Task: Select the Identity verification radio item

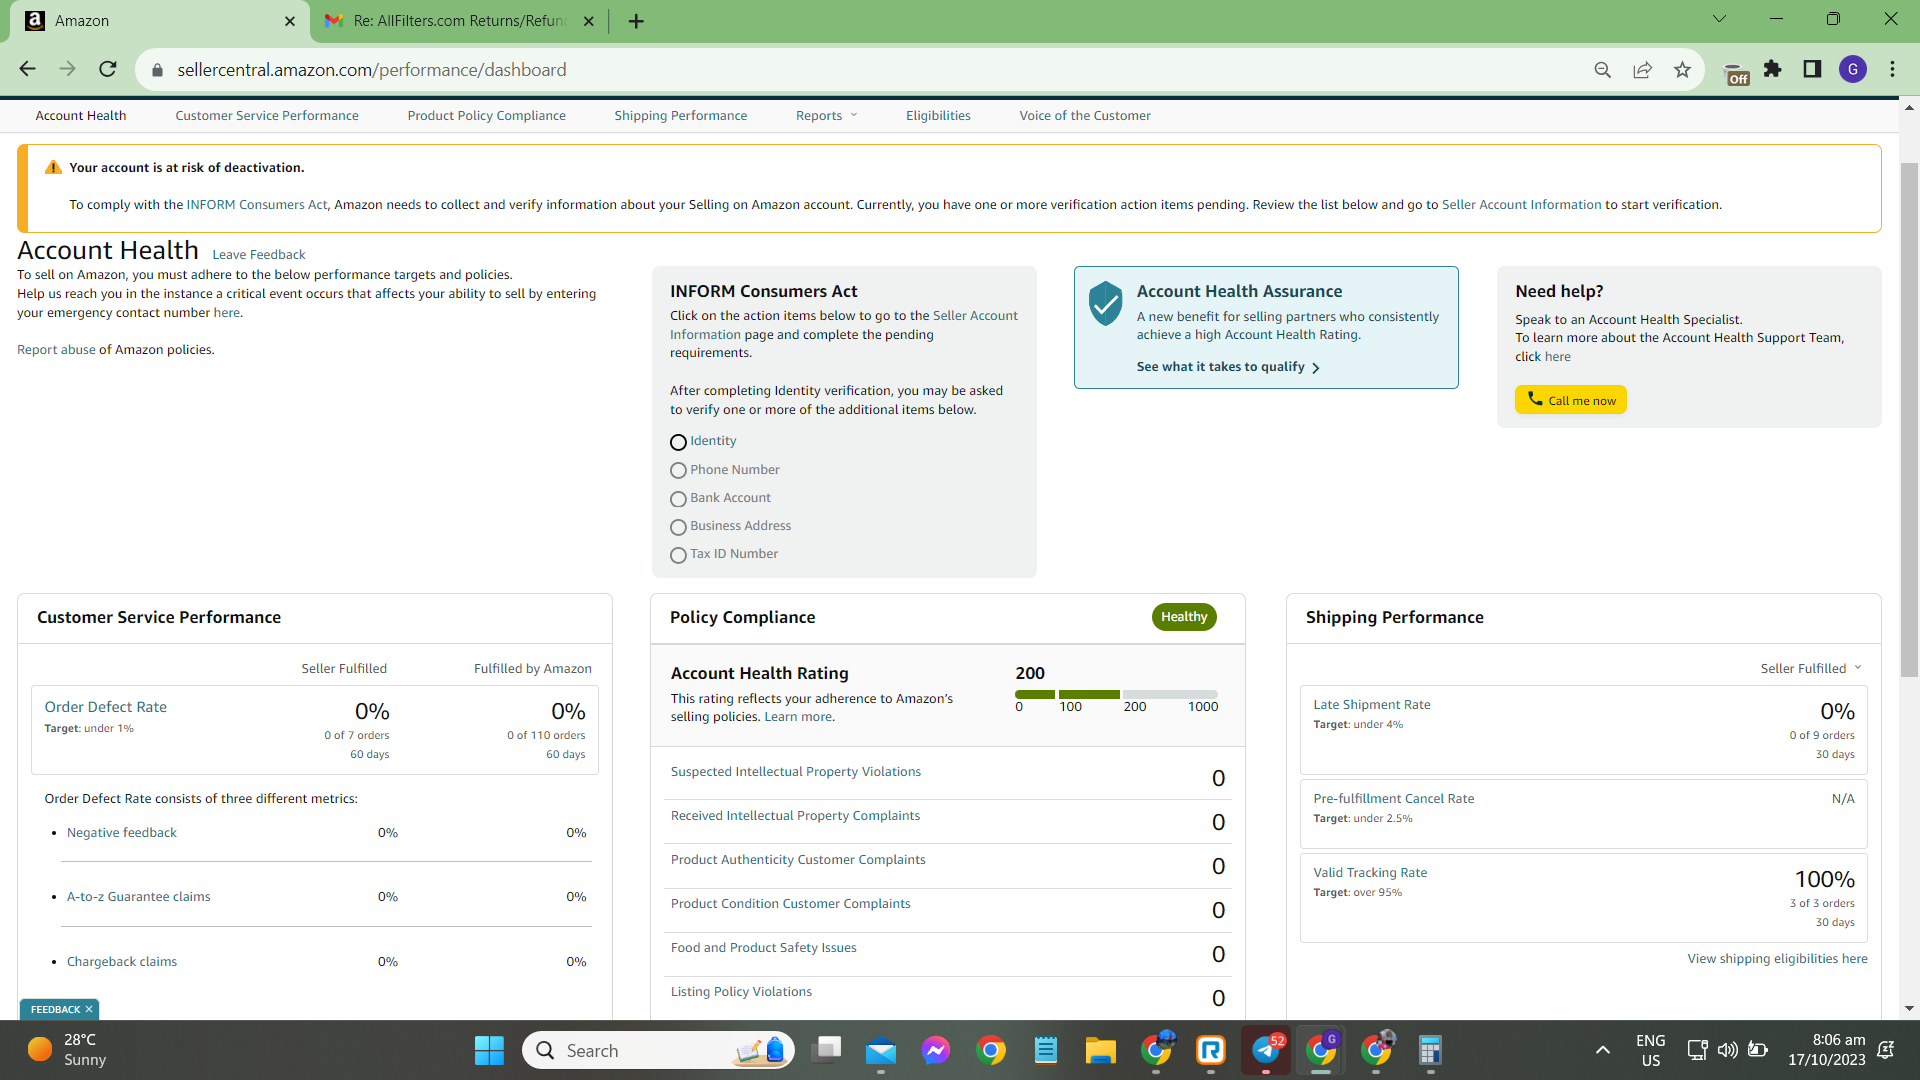Action: [x=678, y=442]
